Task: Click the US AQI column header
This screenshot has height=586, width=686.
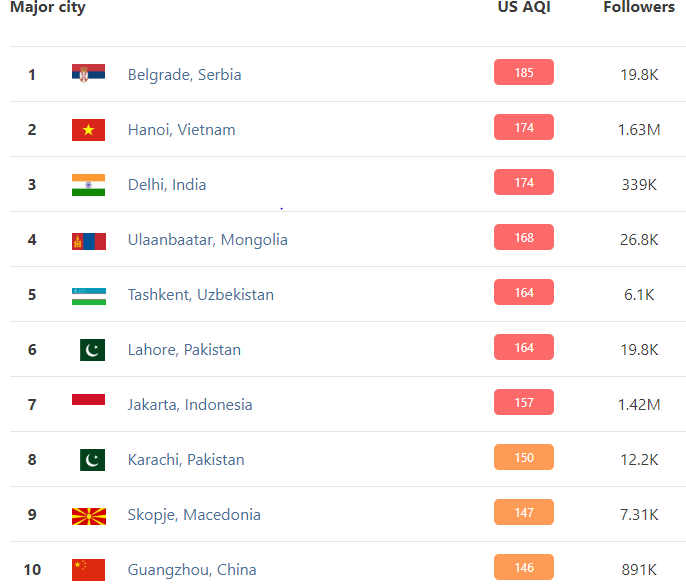Action: [x=524, y=7]
